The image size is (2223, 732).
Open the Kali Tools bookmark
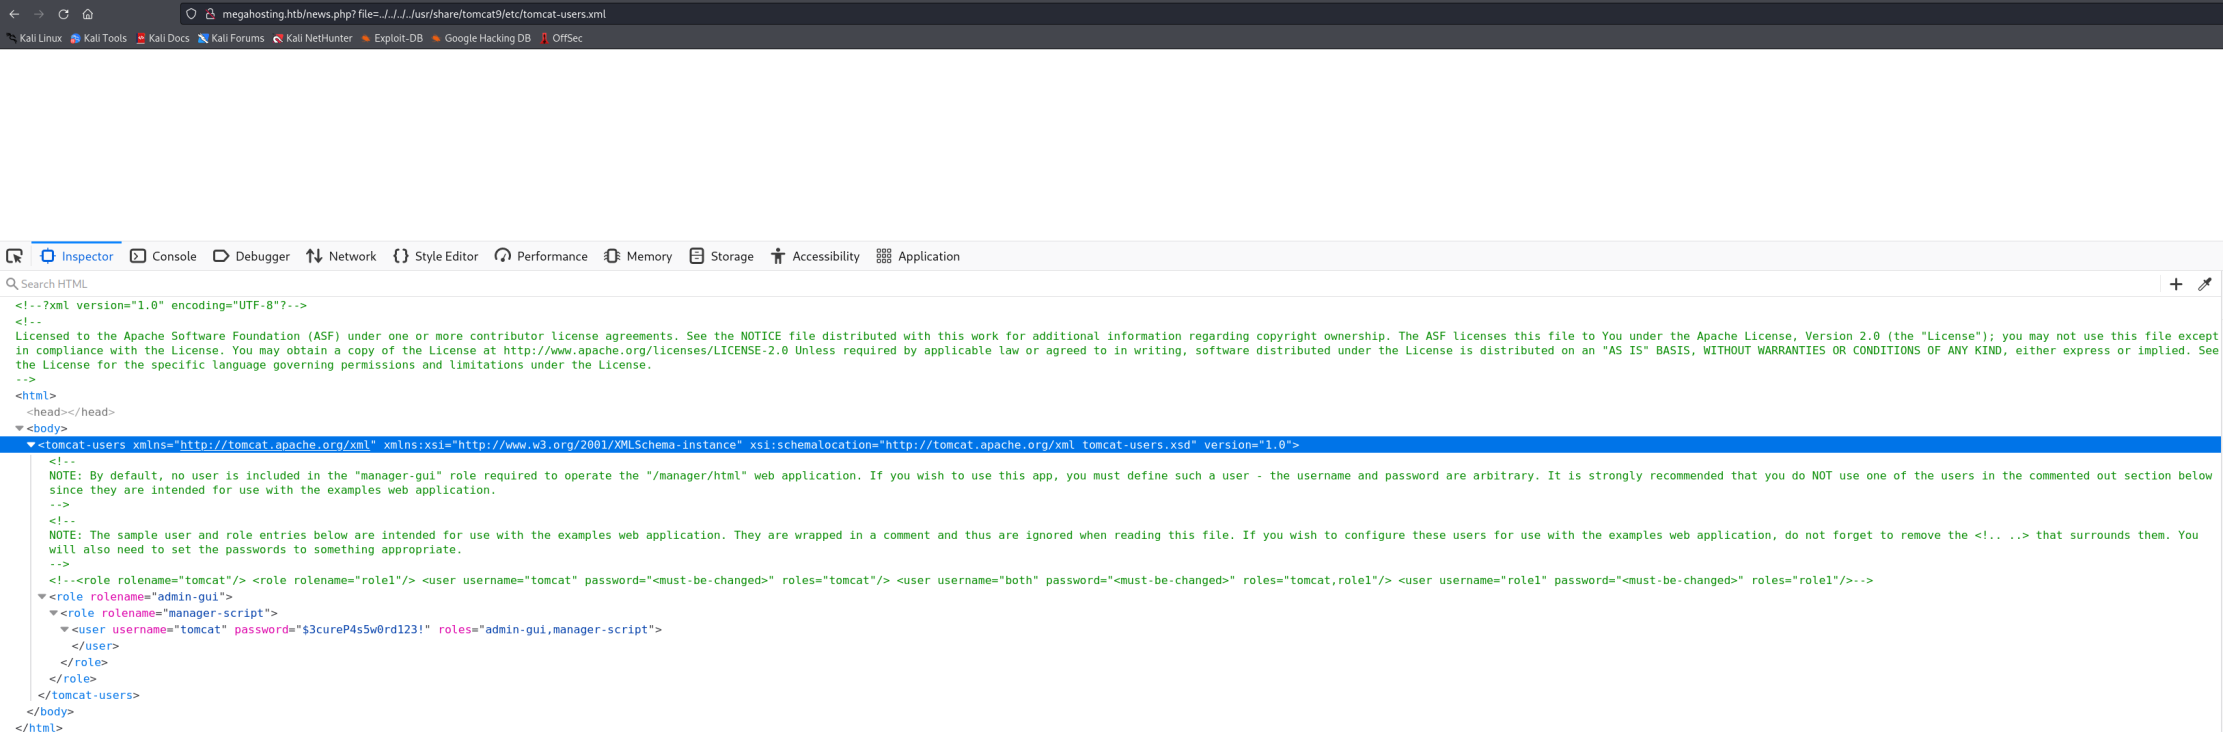(x=98, y=38)
